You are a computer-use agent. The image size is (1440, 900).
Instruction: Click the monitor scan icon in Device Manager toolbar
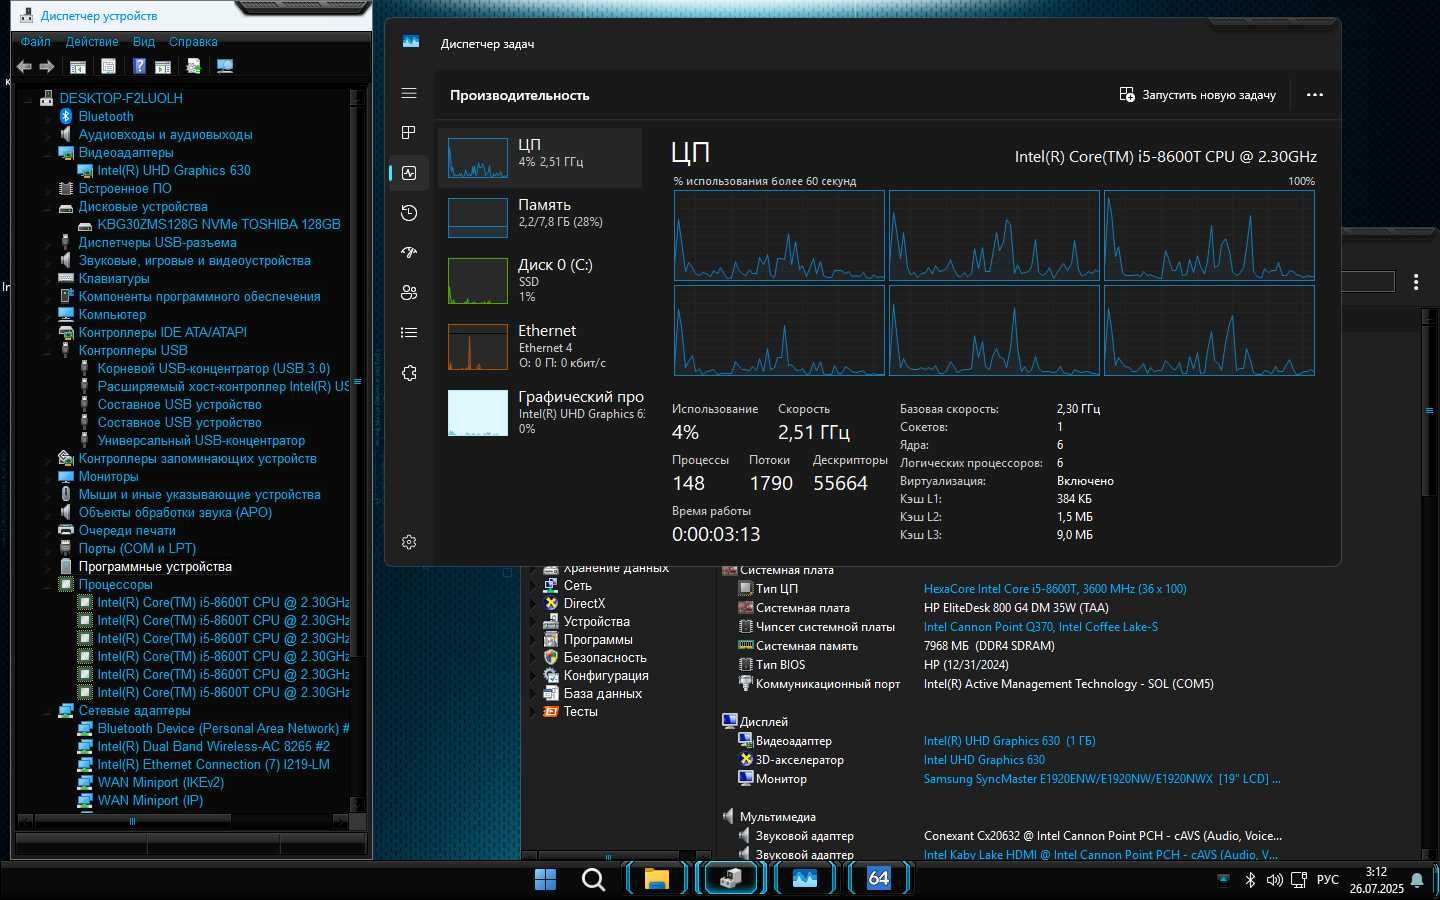coord(225,67)
